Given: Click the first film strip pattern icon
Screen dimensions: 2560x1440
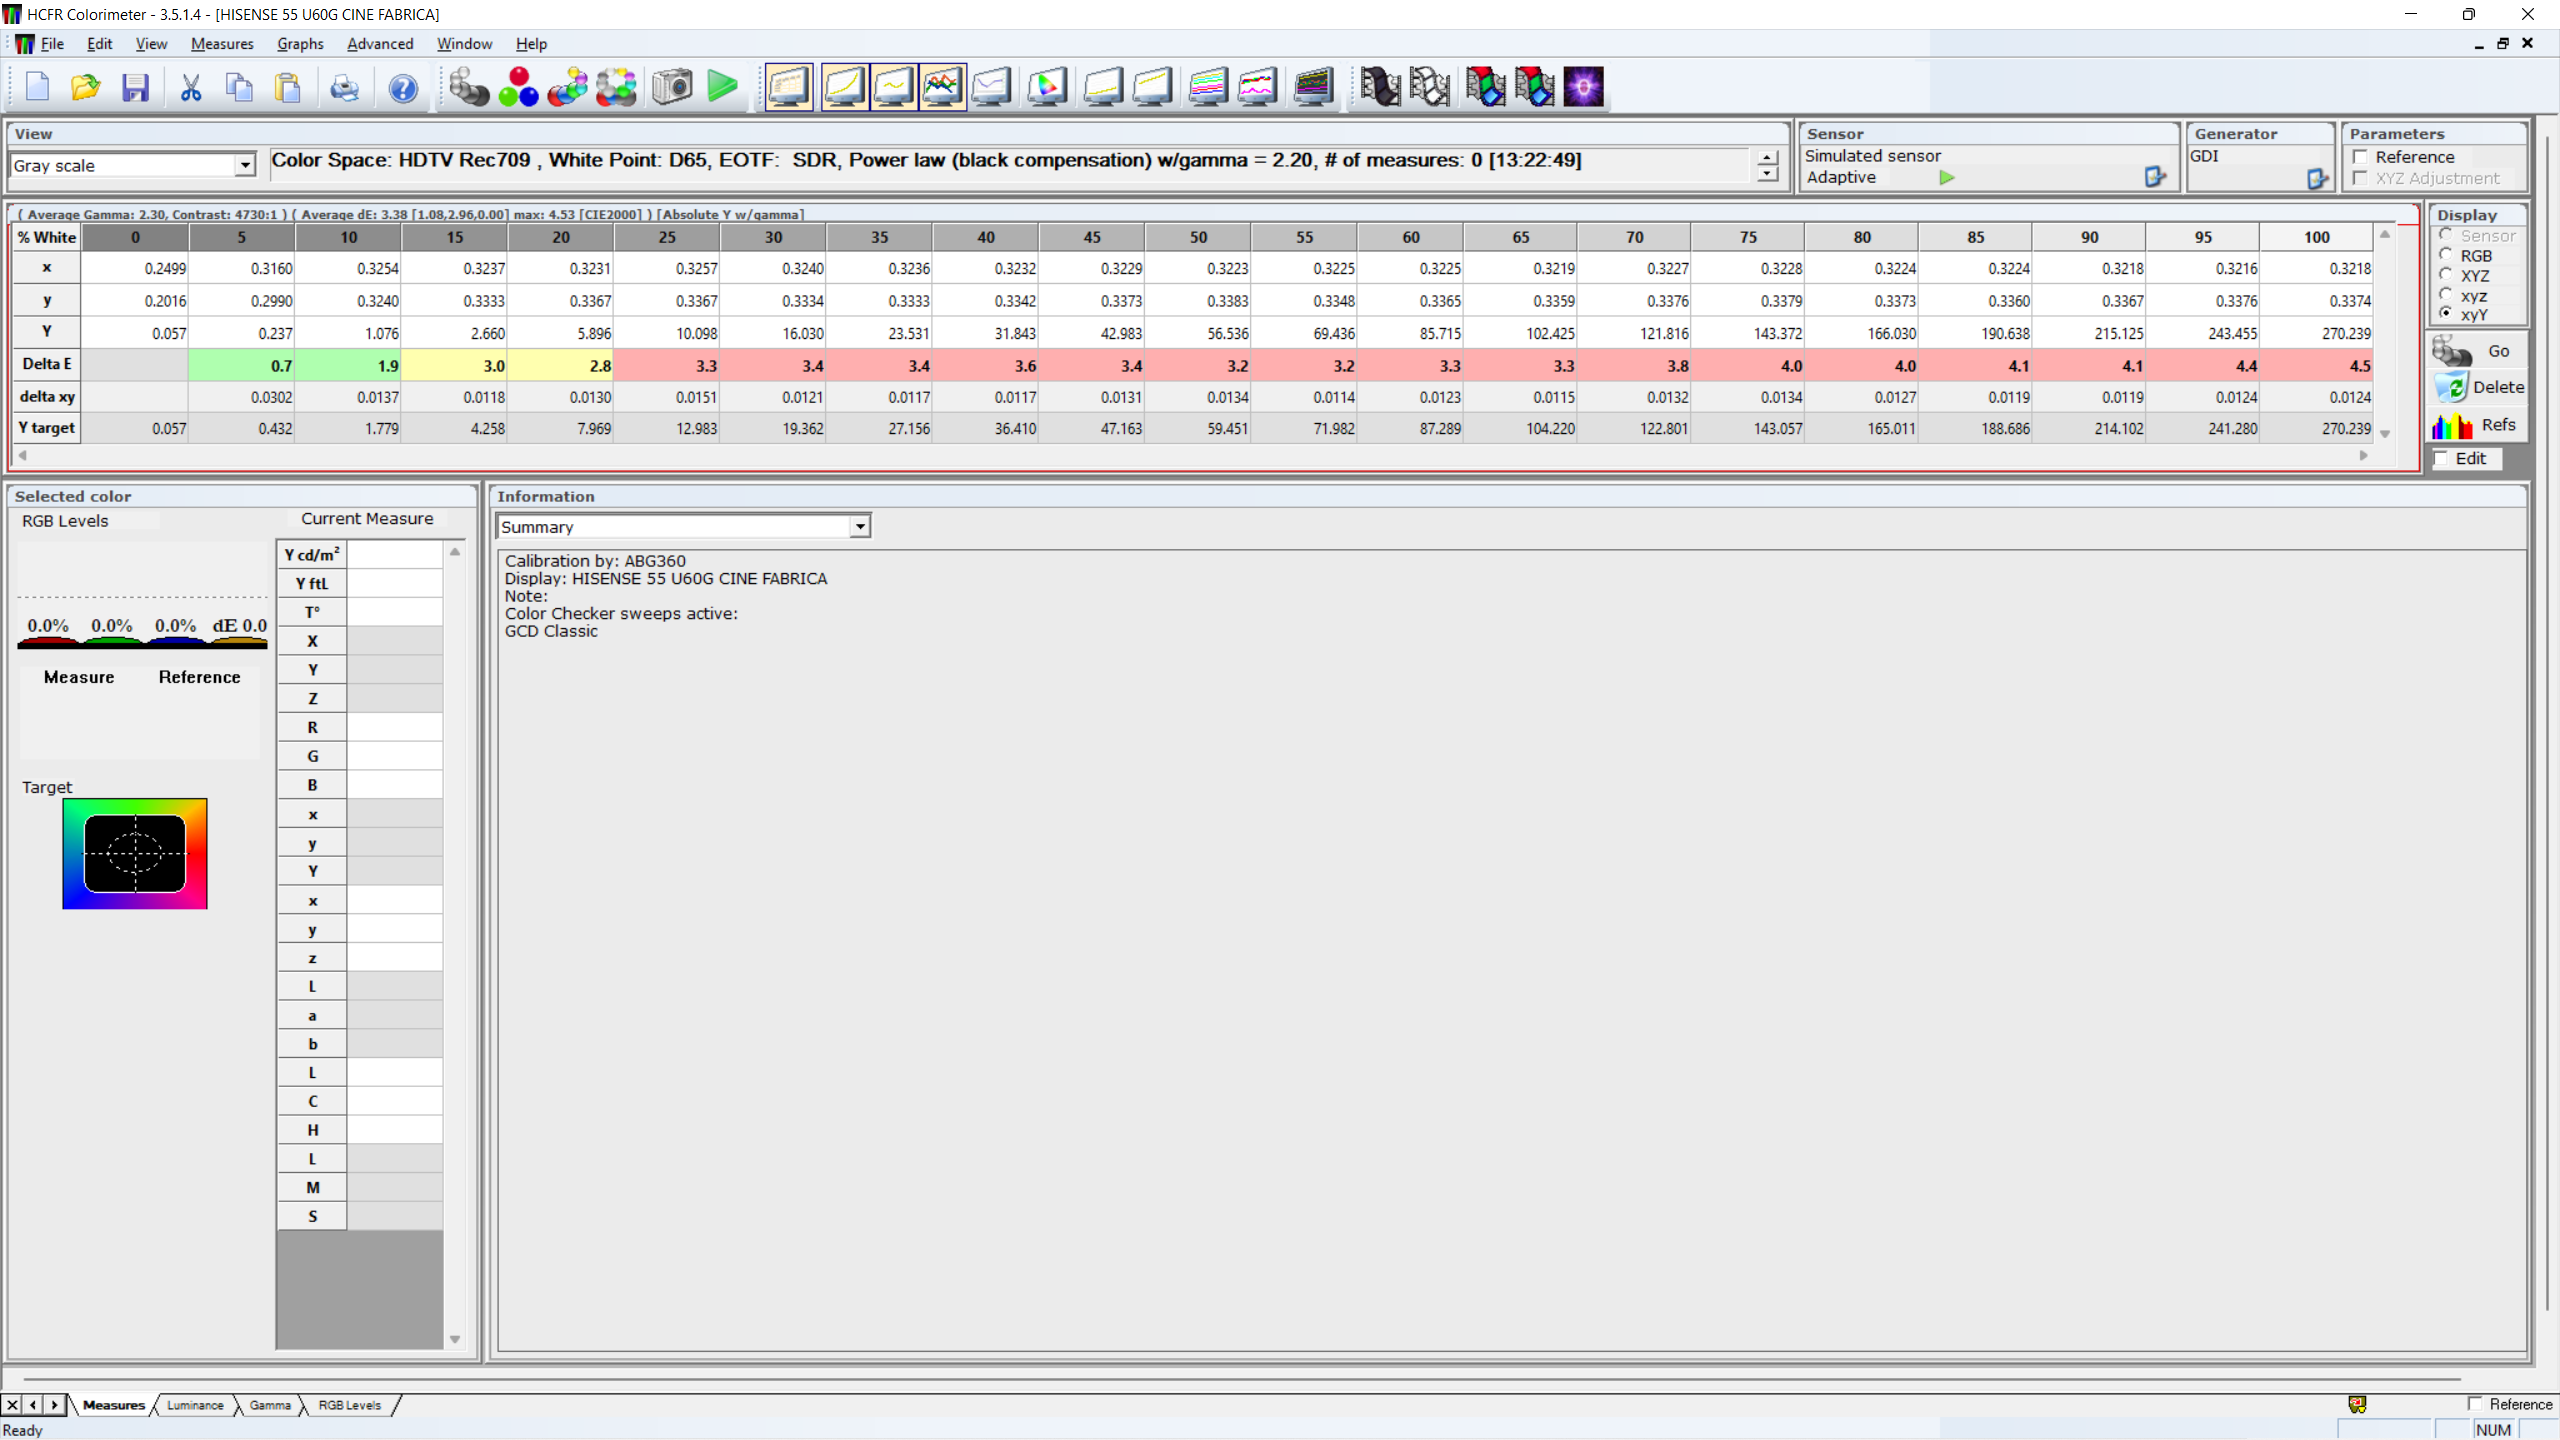Looking at the screenshot, I should (1380, 87).
